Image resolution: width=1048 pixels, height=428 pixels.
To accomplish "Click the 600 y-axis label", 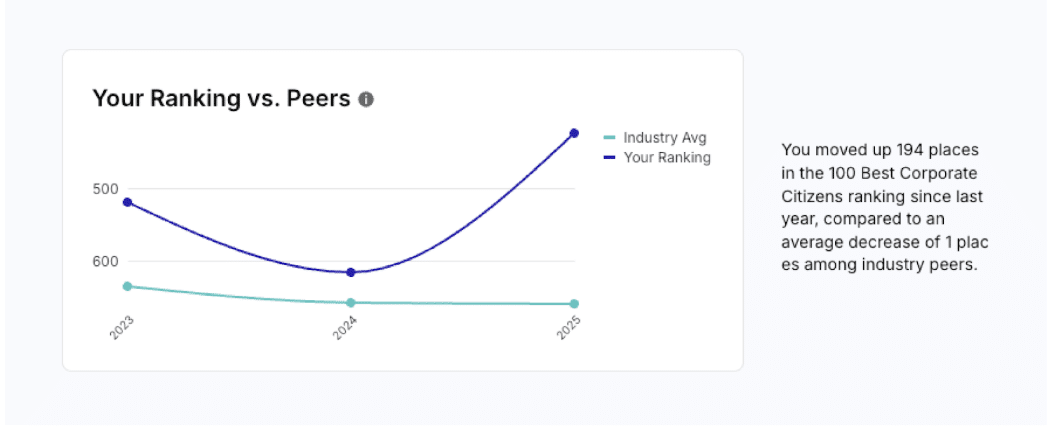I will 106,261.
